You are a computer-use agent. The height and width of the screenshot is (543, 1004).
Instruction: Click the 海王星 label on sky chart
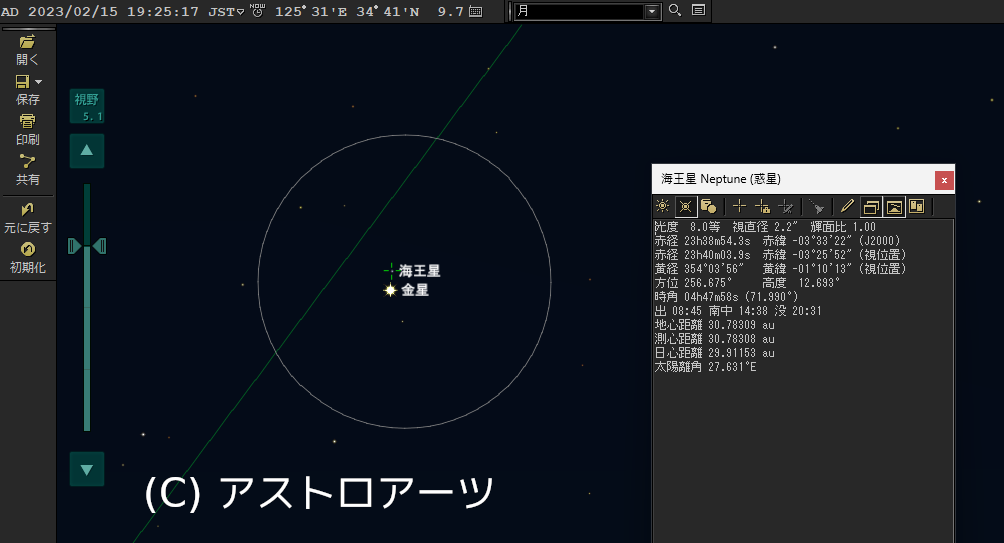419,271
